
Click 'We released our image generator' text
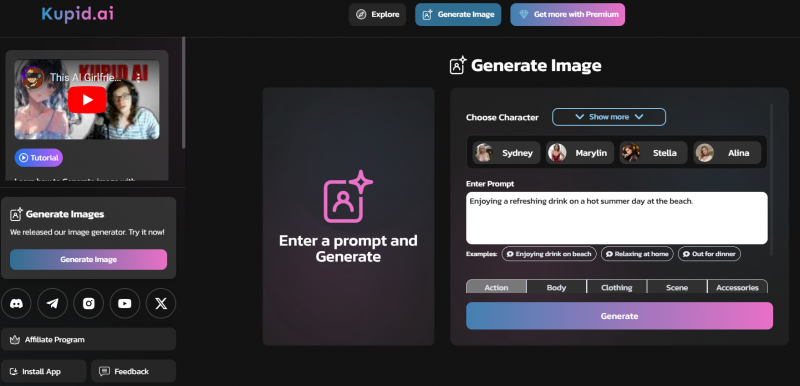click(x=87, y=233)
